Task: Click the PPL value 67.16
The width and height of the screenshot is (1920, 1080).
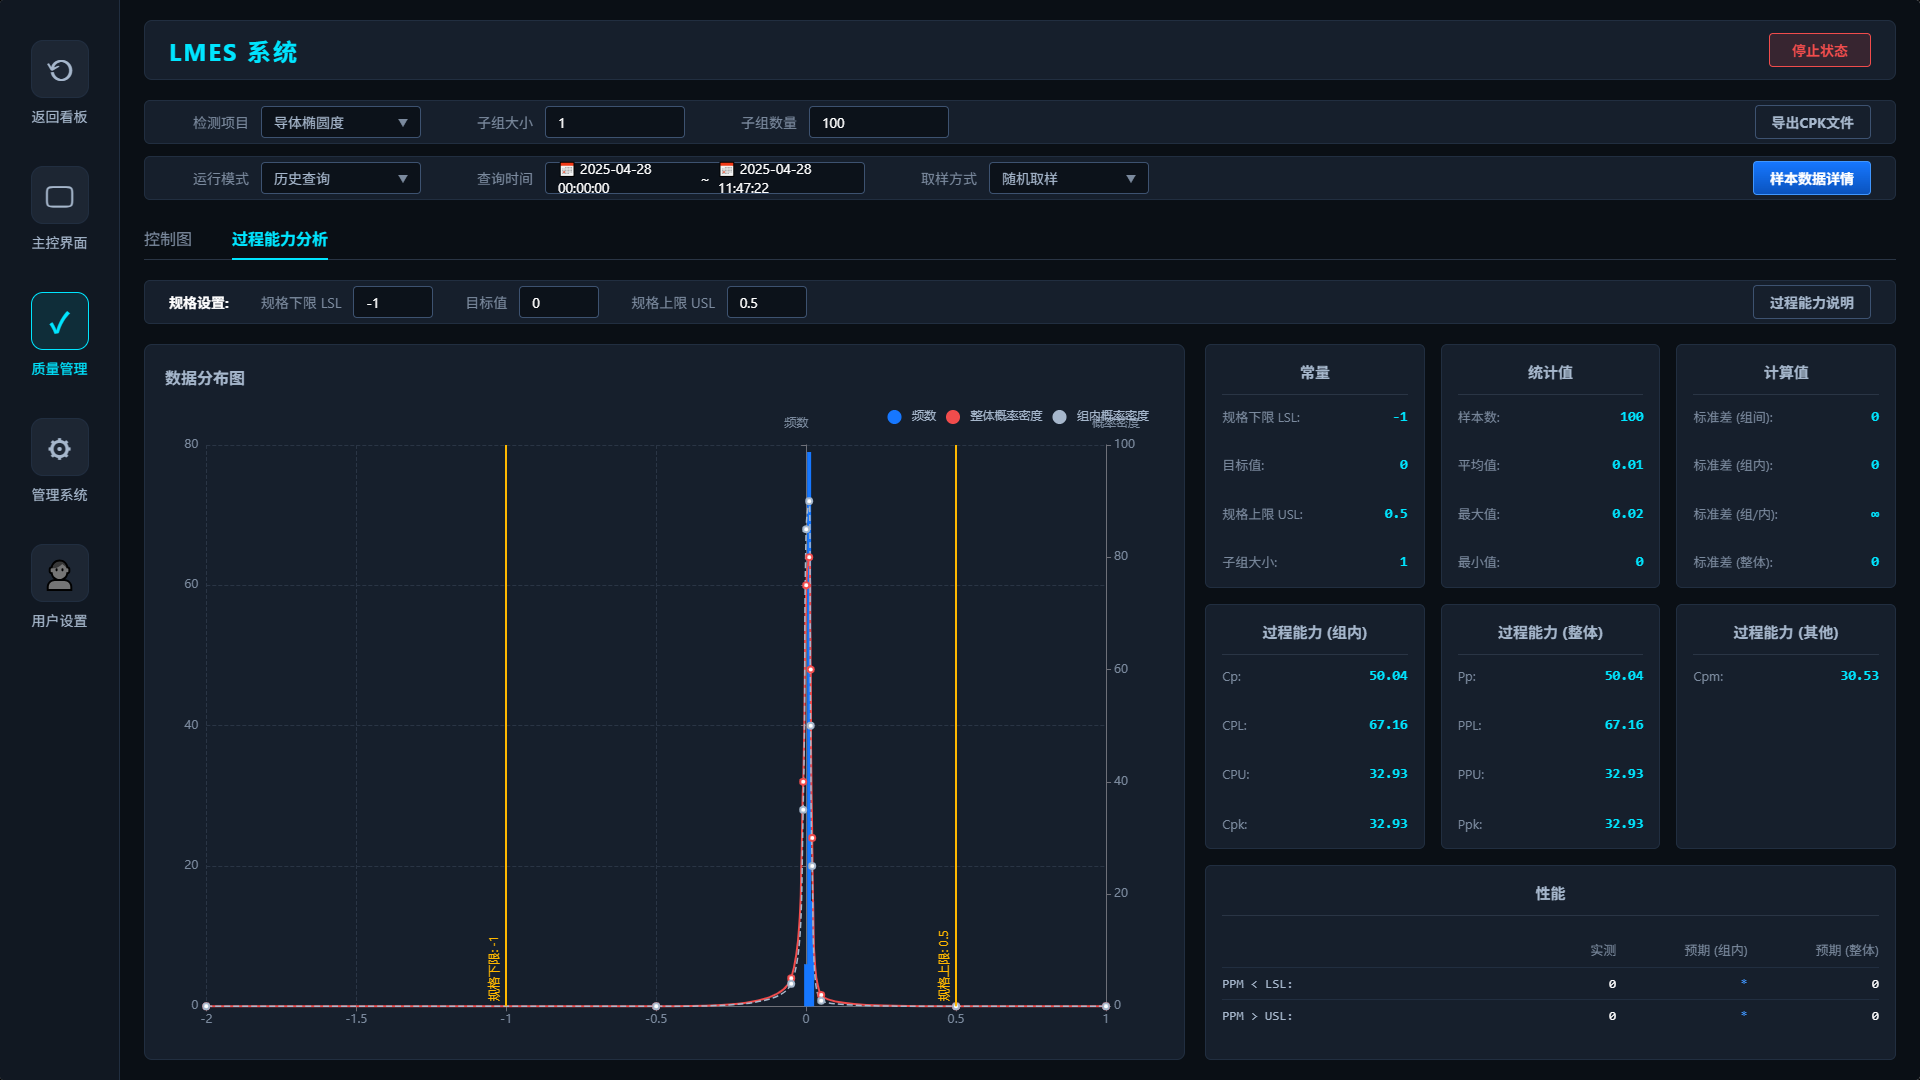Action: pyautogui.click(x=1624, y=725)
